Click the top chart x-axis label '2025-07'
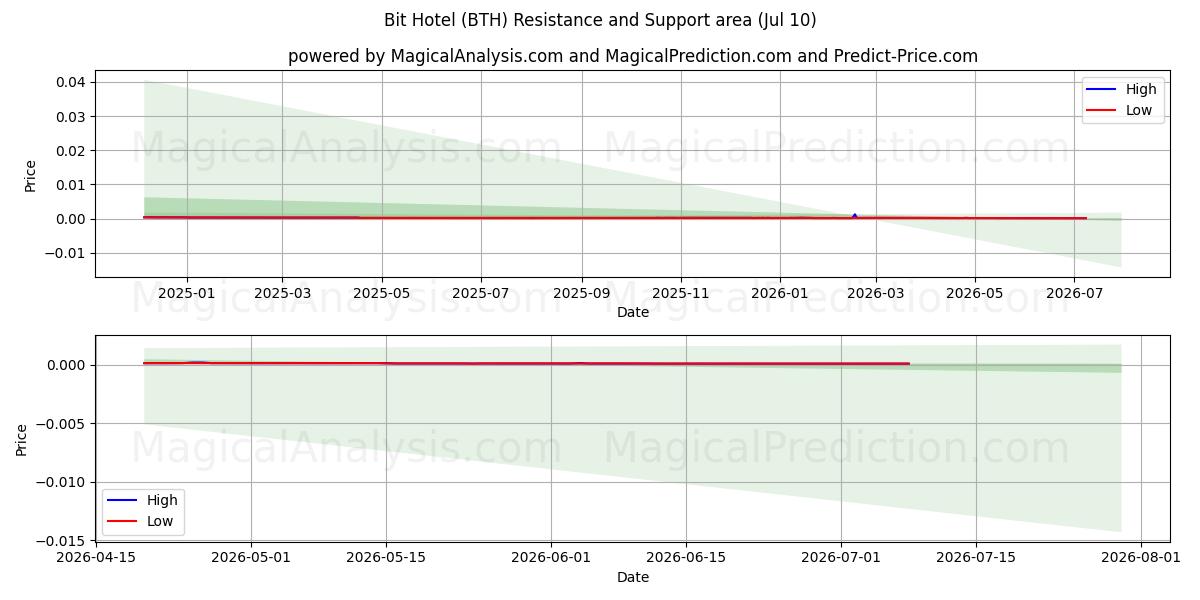Screen dimensions: 1200x600 point(481,294)
